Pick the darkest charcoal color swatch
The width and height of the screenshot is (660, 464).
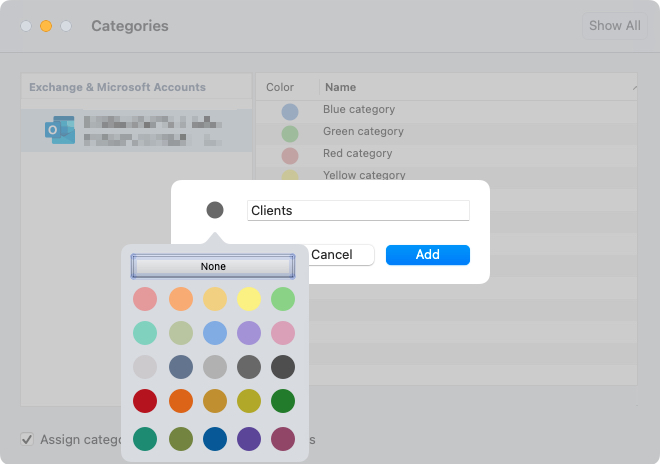[x=283, y=367]
